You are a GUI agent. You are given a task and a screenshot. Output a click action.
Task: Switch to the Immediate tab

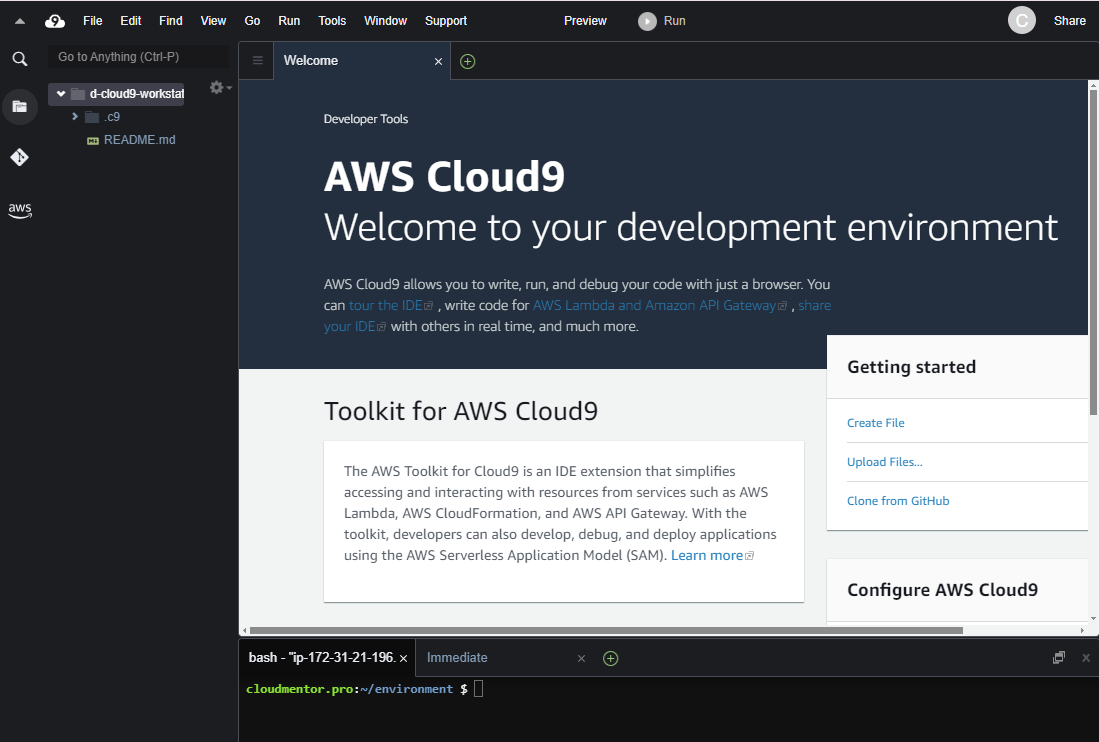457,658
